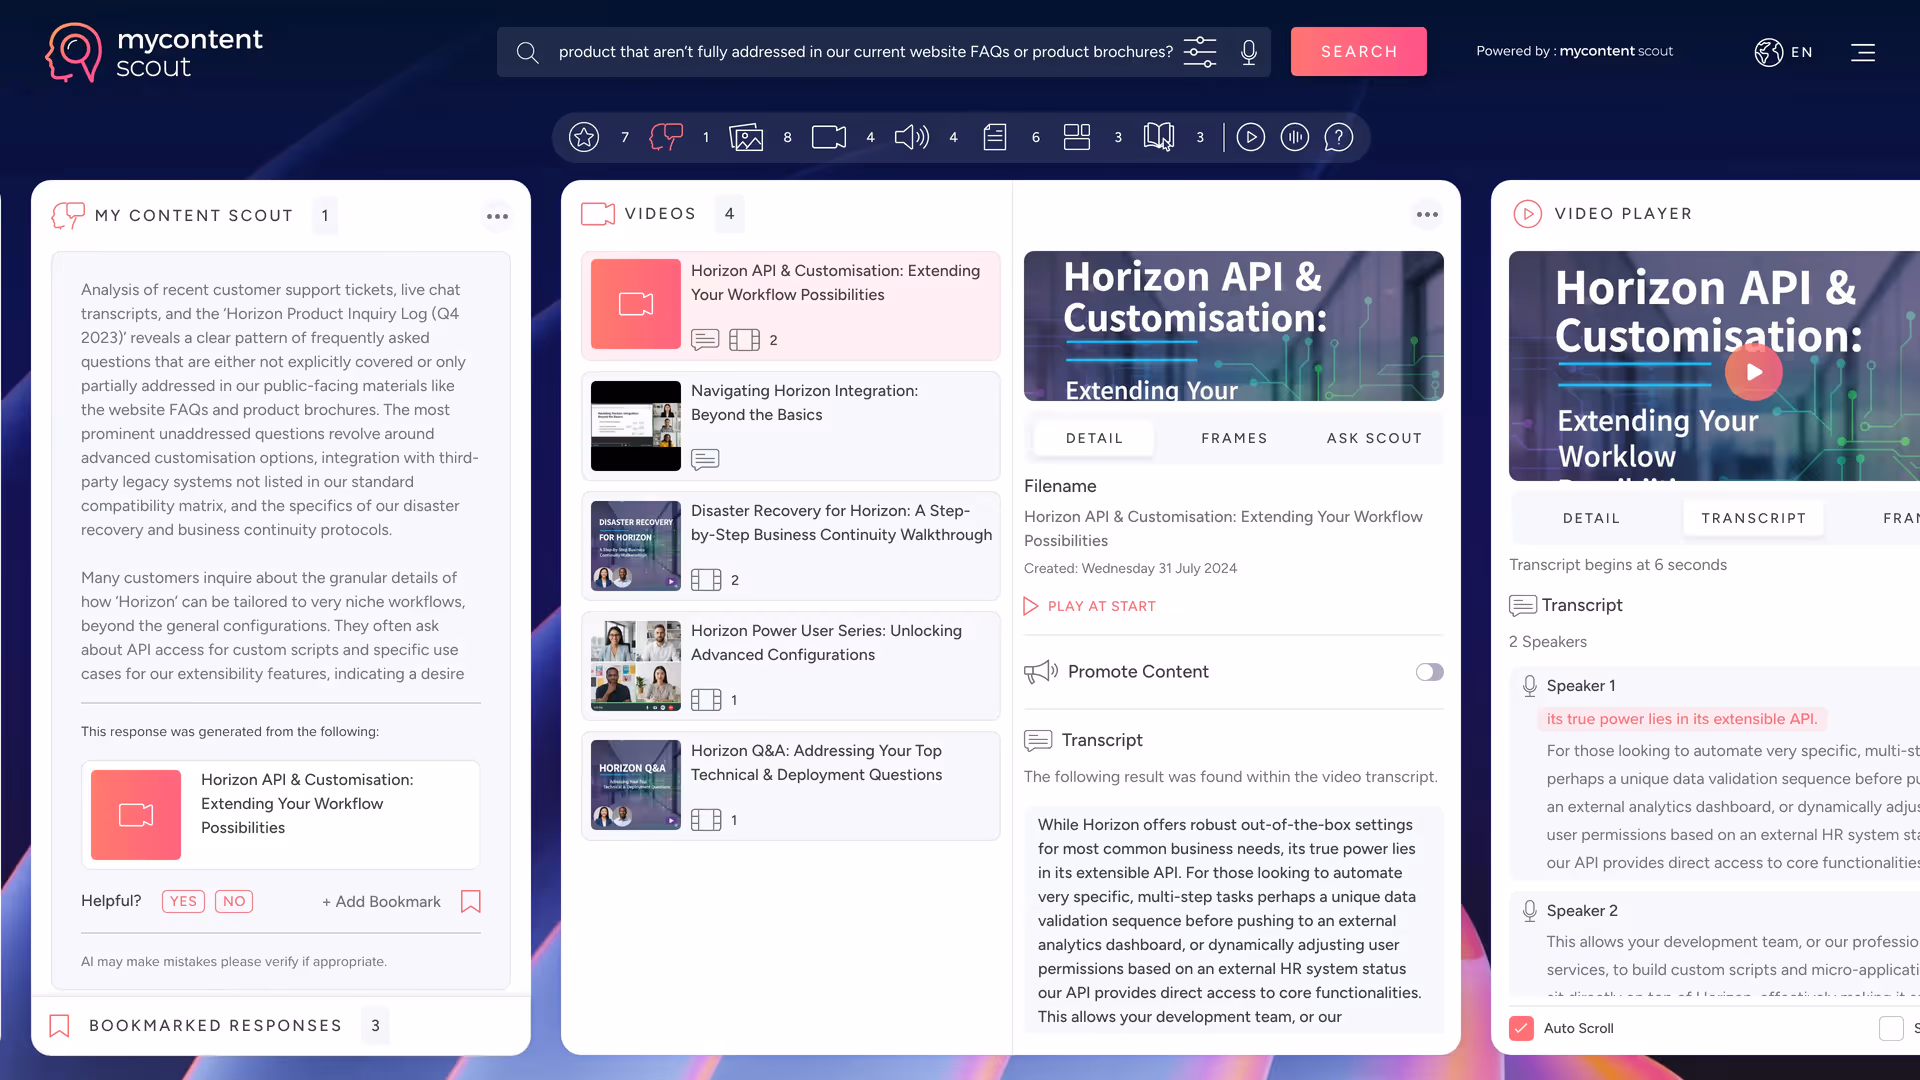Open favourites star icon in toolbar

(584, 137)
